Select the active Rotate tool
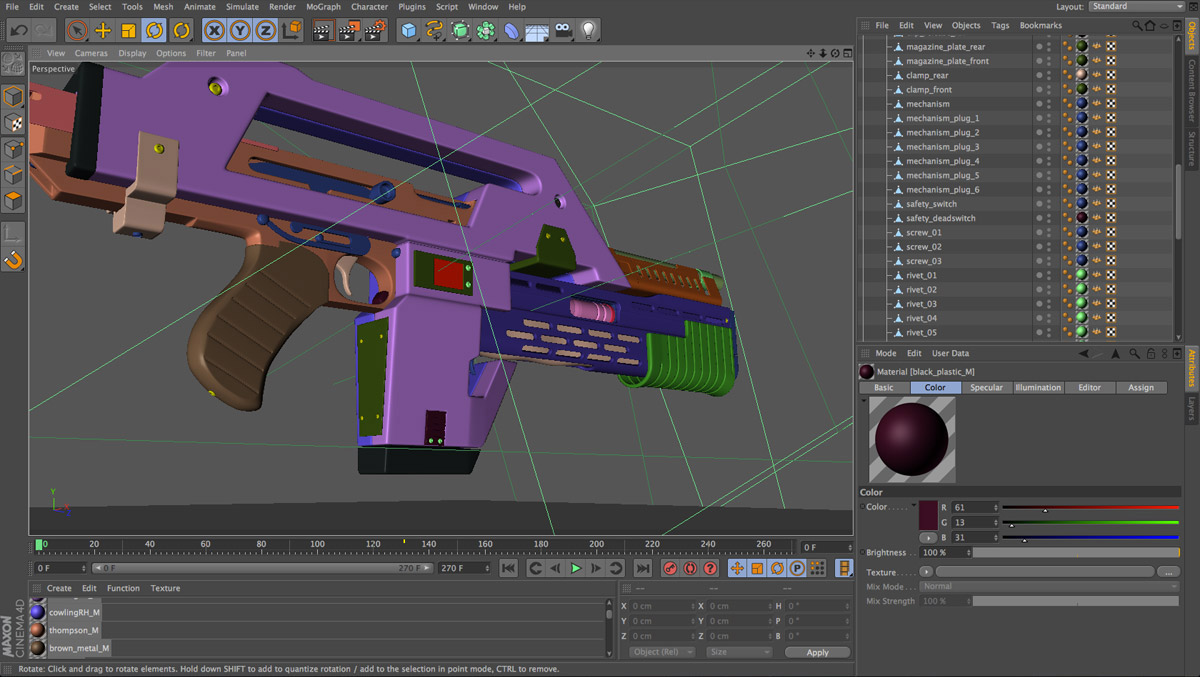 click(x=154, y=31)
